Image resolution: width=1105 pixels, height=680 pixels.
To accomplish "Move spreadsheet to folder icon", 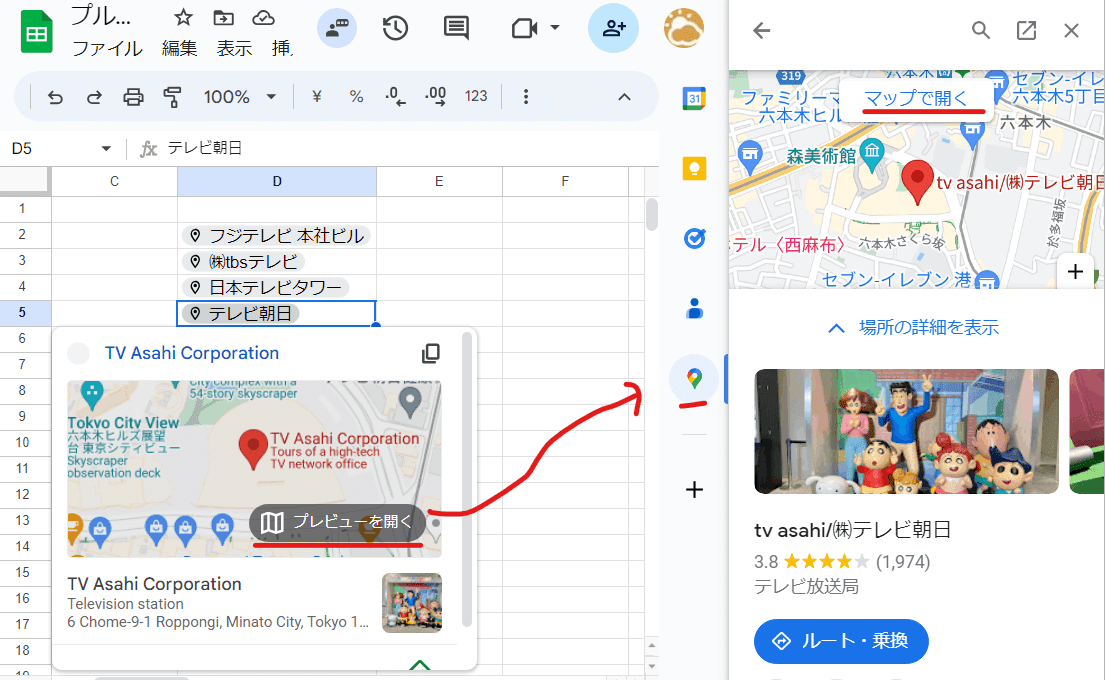I will 223,18.
